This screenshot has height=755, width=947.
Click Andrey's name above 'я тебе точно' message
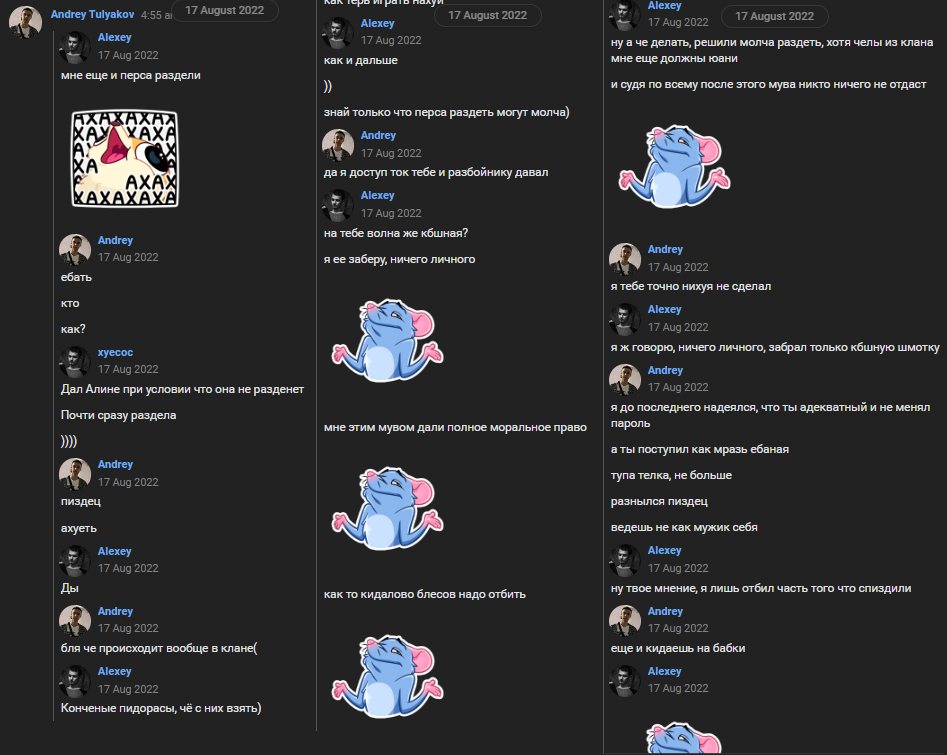[x=665, y=249]
